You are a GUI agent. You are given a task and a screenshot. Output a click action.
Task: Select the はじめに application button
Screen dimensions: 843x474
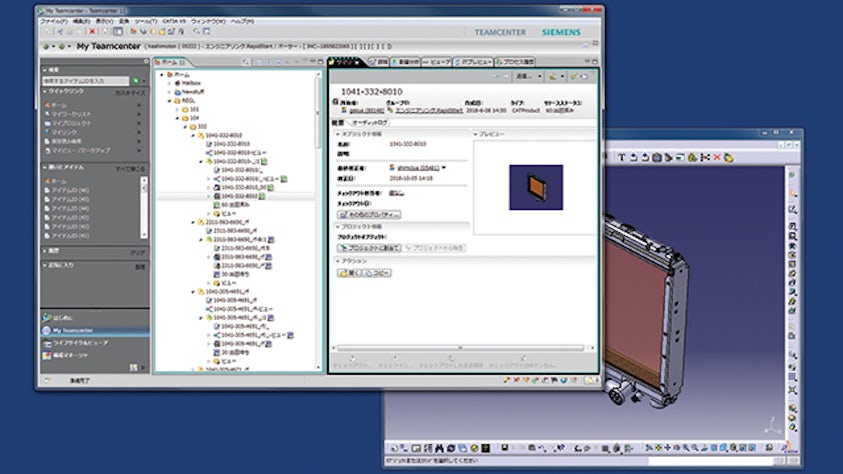[x=58, y=318]
